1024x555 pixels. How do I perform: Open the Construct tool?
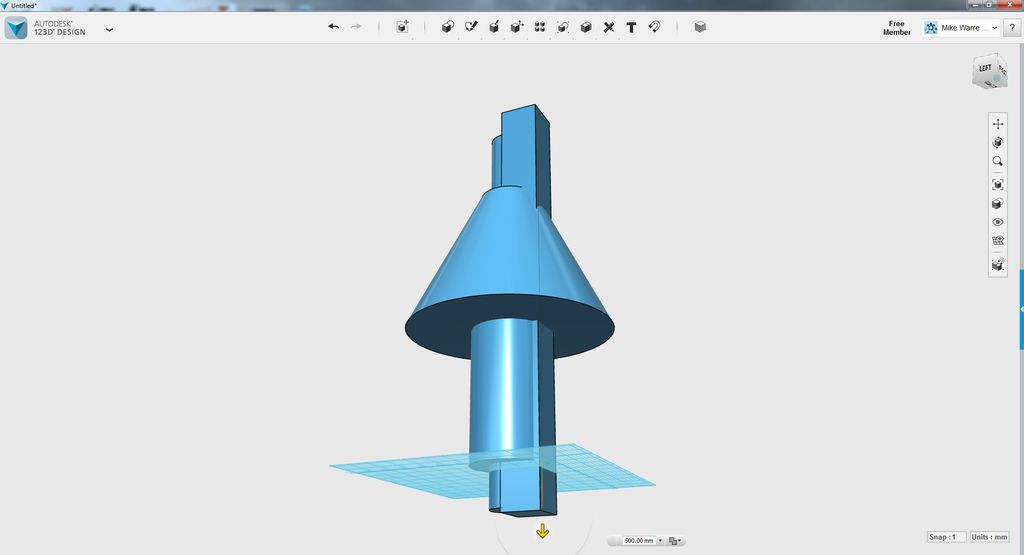[x=494, y=27]
